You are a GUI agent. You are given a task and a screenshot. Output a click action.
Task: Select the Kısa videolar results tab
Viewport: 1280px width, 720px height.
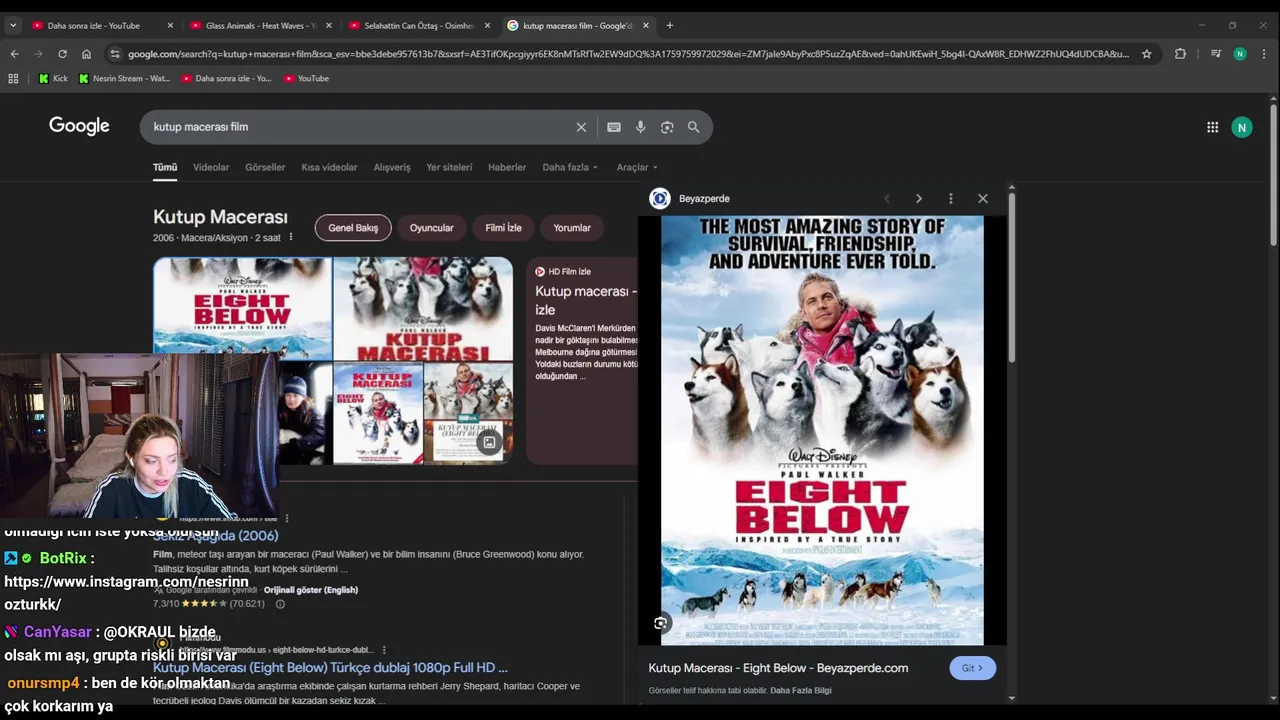(x=329, y=167)
